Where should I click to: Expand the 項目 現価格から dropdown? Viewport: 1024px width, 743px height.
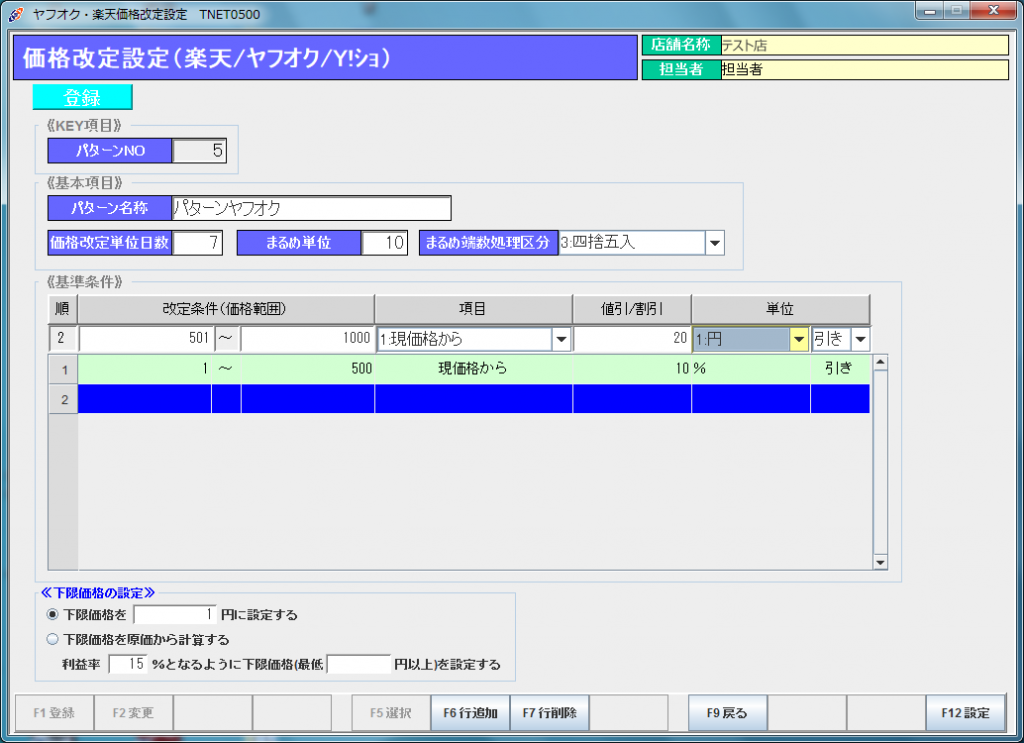coord(561,339)
